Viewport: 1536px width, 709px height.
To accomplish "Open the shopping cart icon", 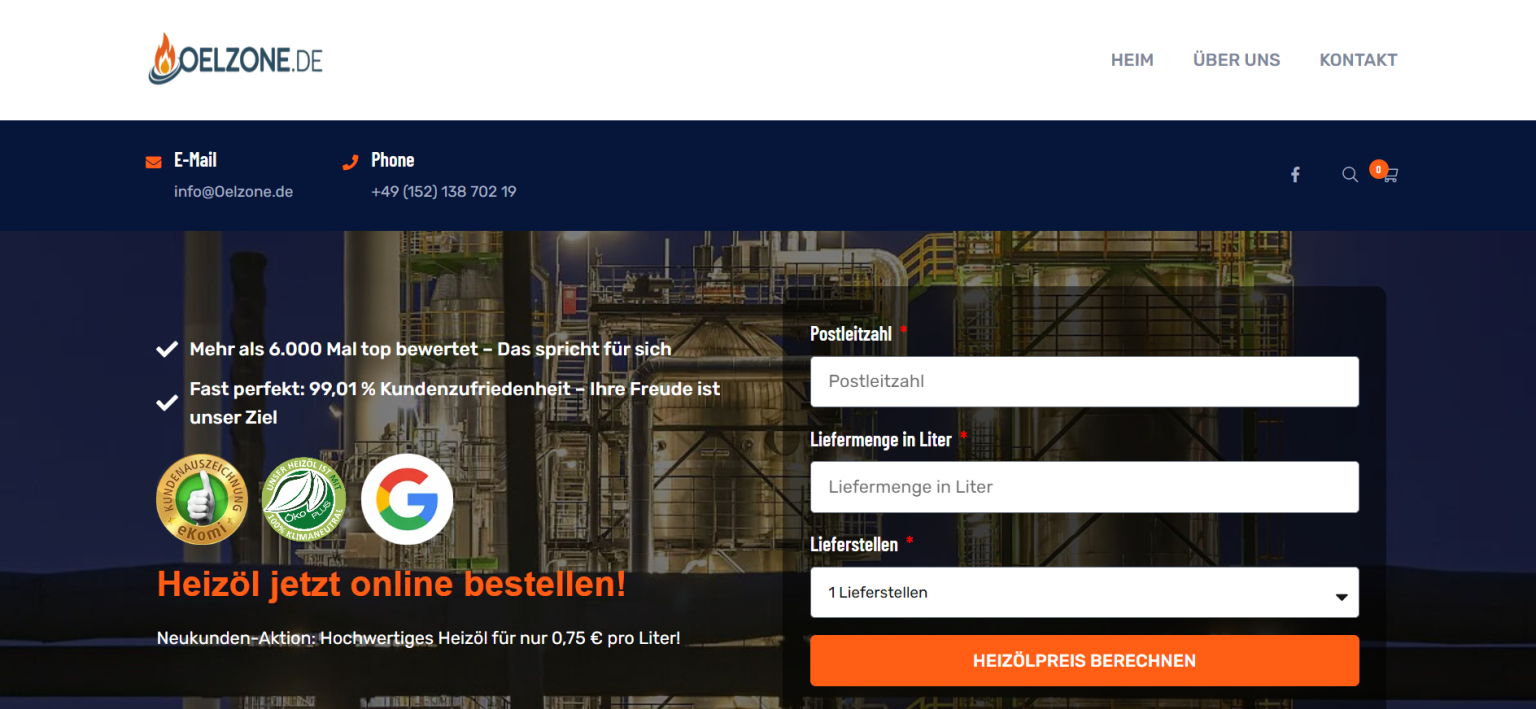I will click(1390, 176).
